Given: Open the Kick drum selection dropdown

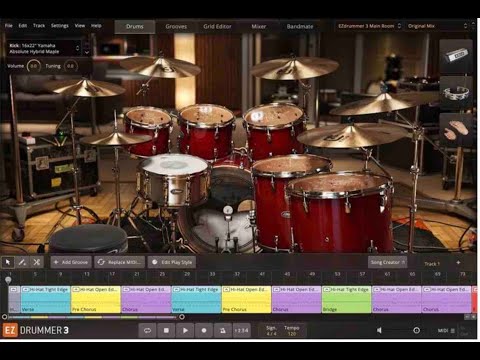Looking at the screenshot, I should point(44,49).
